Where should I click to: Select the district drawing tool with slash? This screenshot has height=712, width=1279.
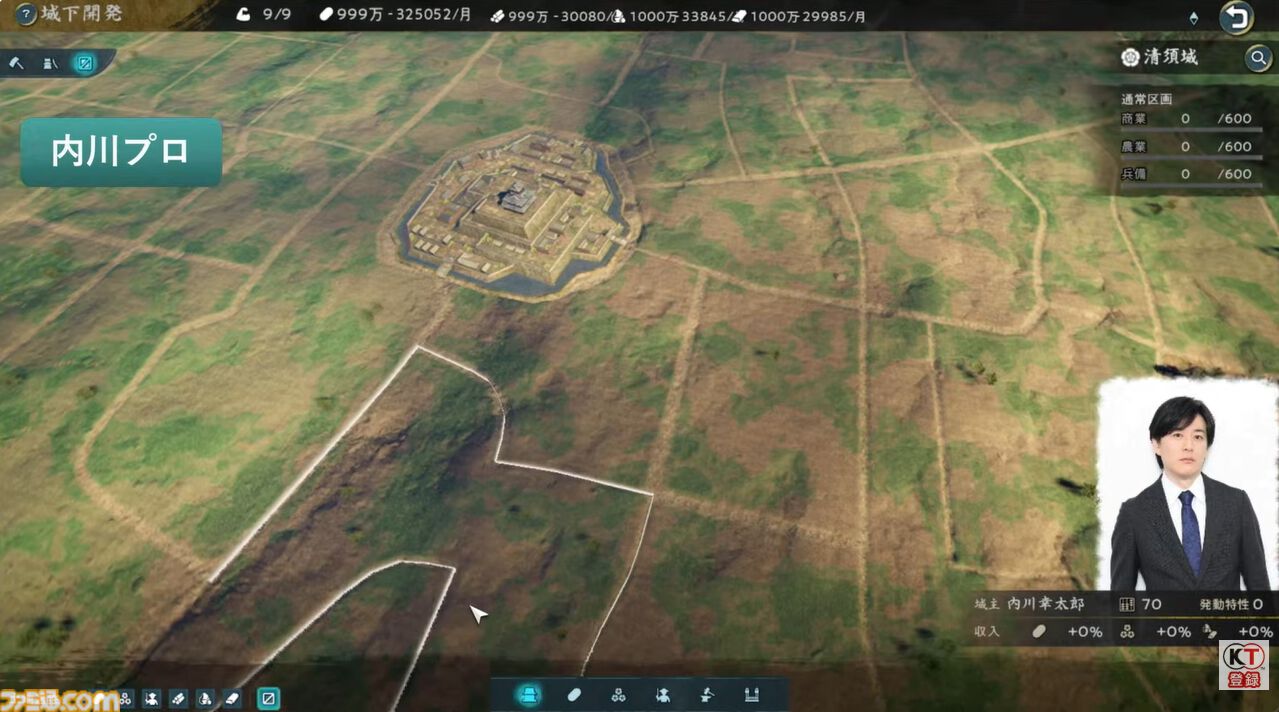50,63
